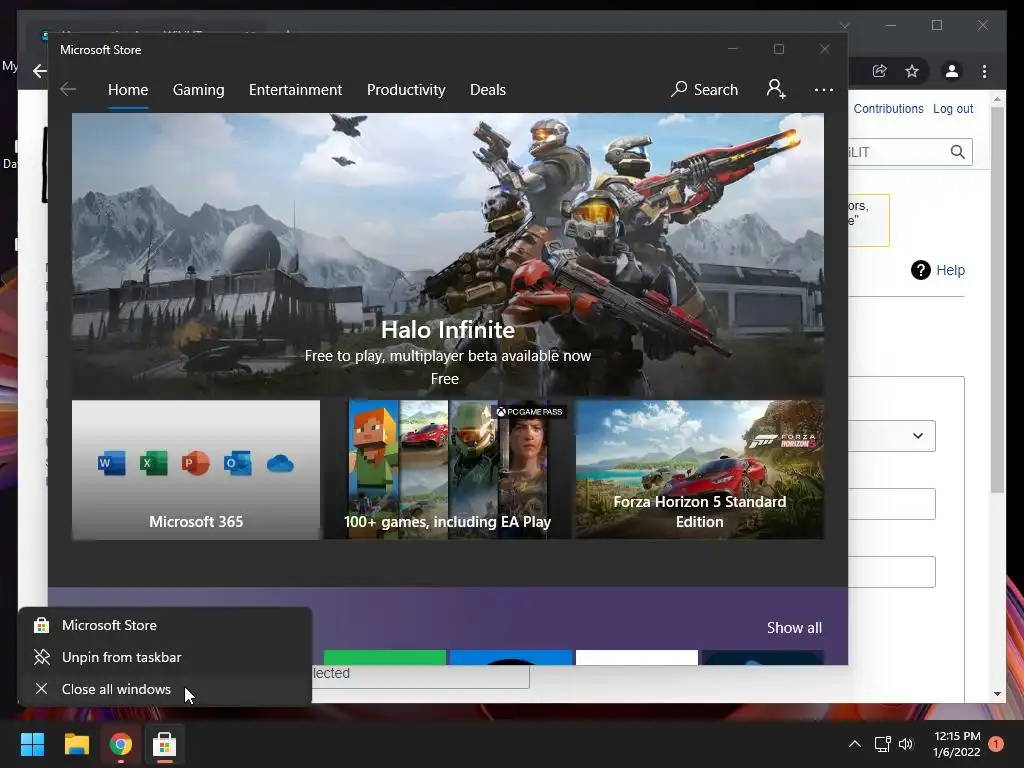The height and width of the screenshot is (768, 1024).
Task: Bookmark the page with Chrome star
Action: coord(912,71)
